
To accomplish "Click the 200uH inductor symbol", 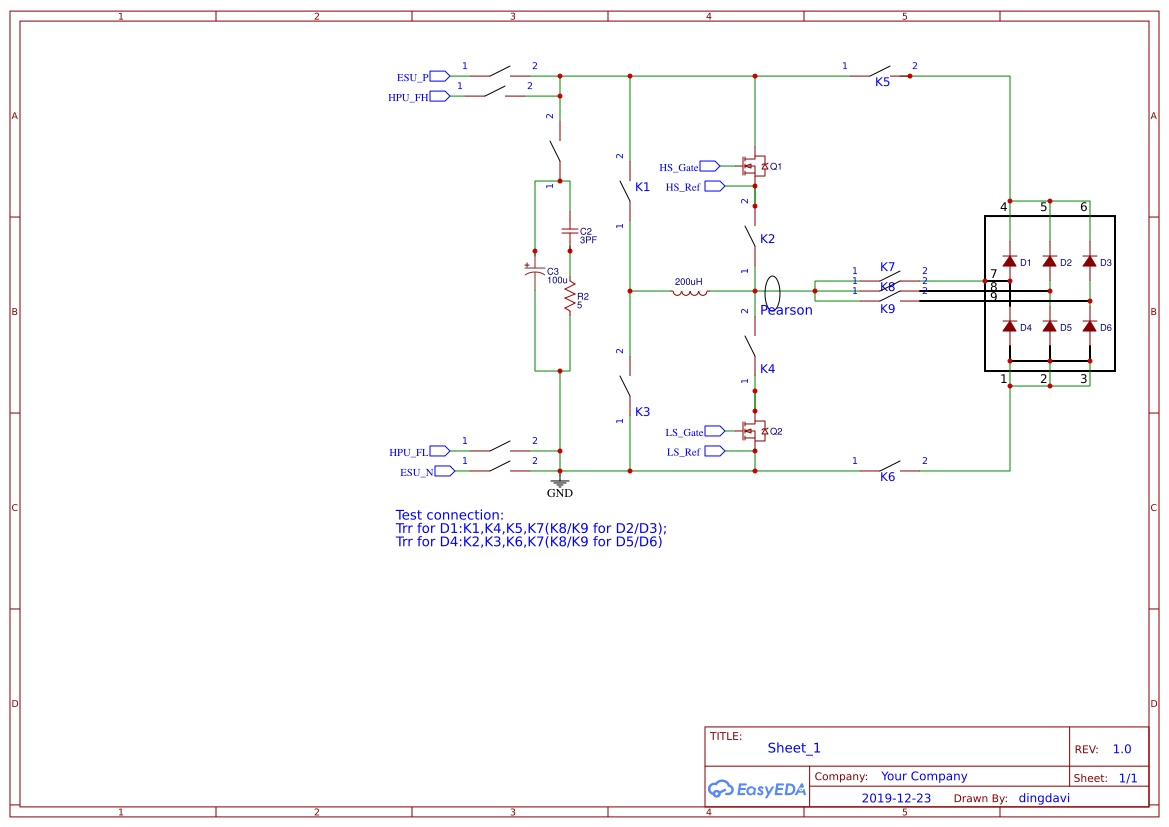I will pyautogui.click(x=690, y=292).
